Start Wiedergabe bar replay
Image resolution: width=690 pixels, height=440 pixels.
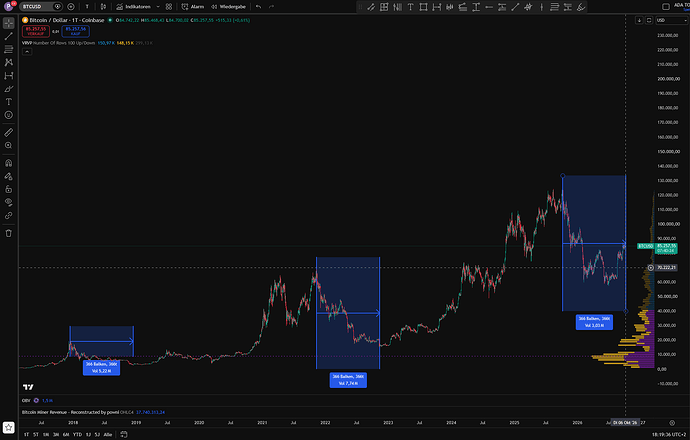pyautogui.click(x=228, y=7)
